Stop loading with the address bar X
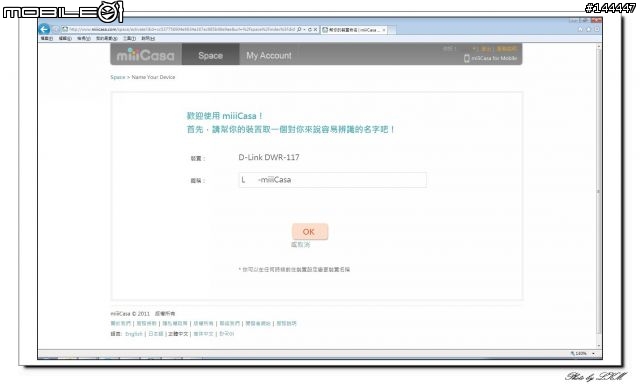Image resolution: width=640 pixels, height=388 pixels. (x=315, y=29)
